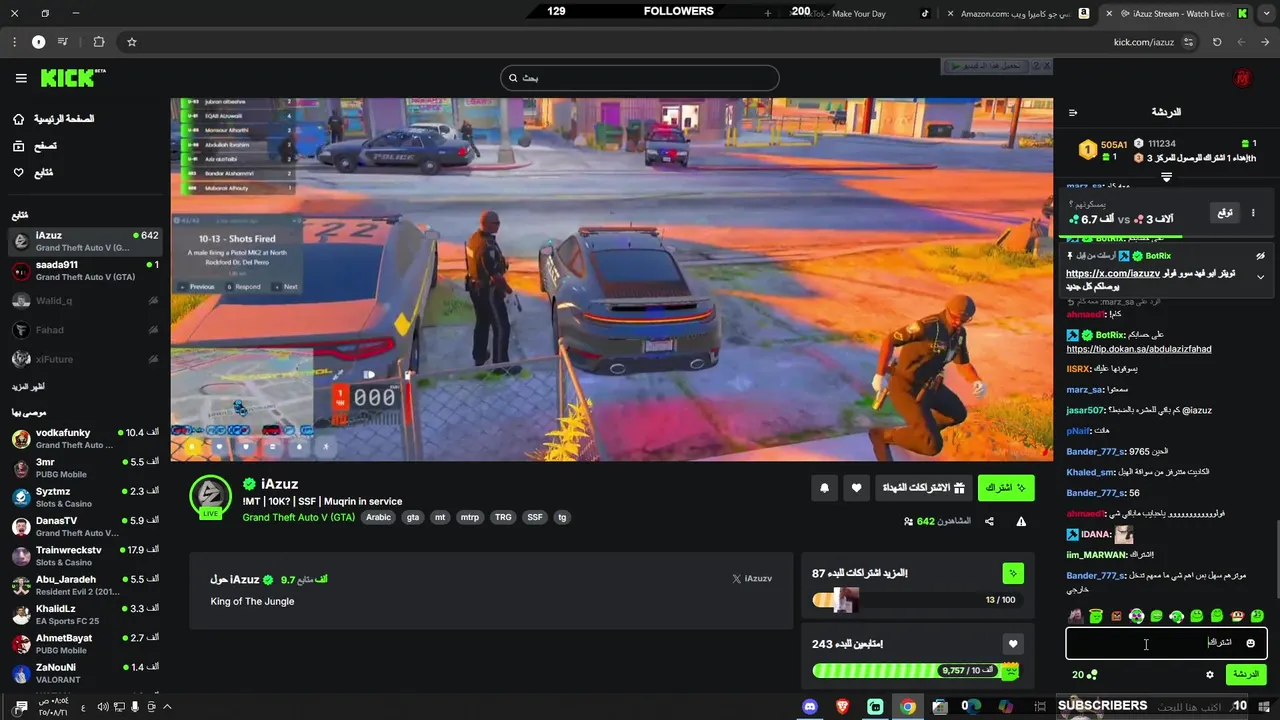Click the heart icon on followers goal
1280x720 pixels.
1013,644
